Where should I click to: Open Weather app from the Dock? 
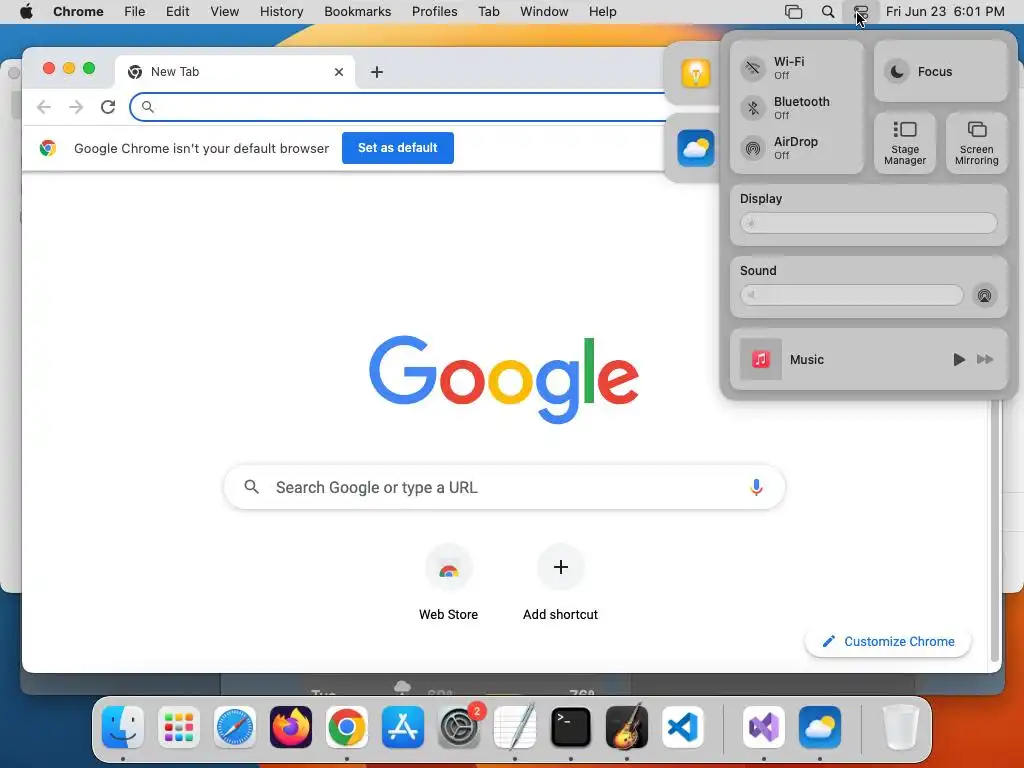point(820,727)
